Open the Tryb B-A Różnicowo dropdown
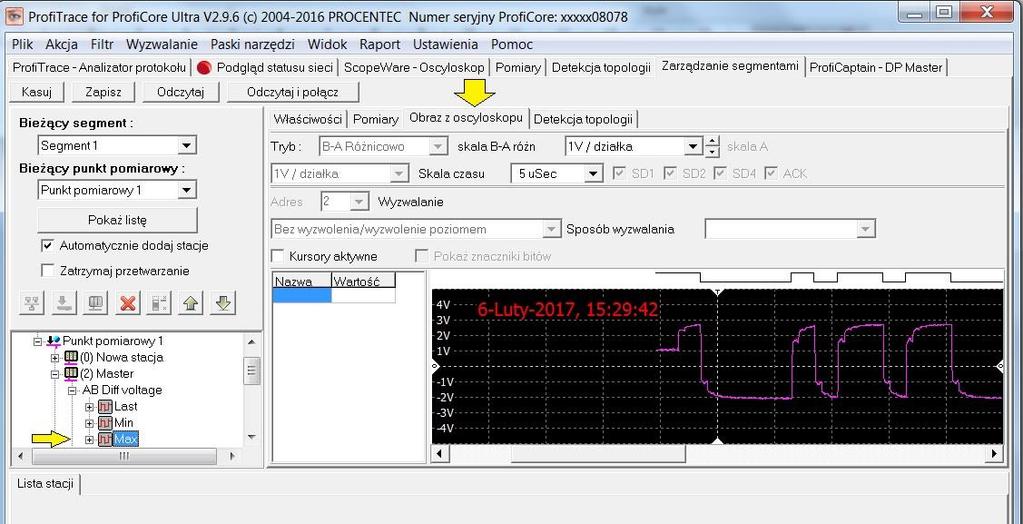 [440, 147]
